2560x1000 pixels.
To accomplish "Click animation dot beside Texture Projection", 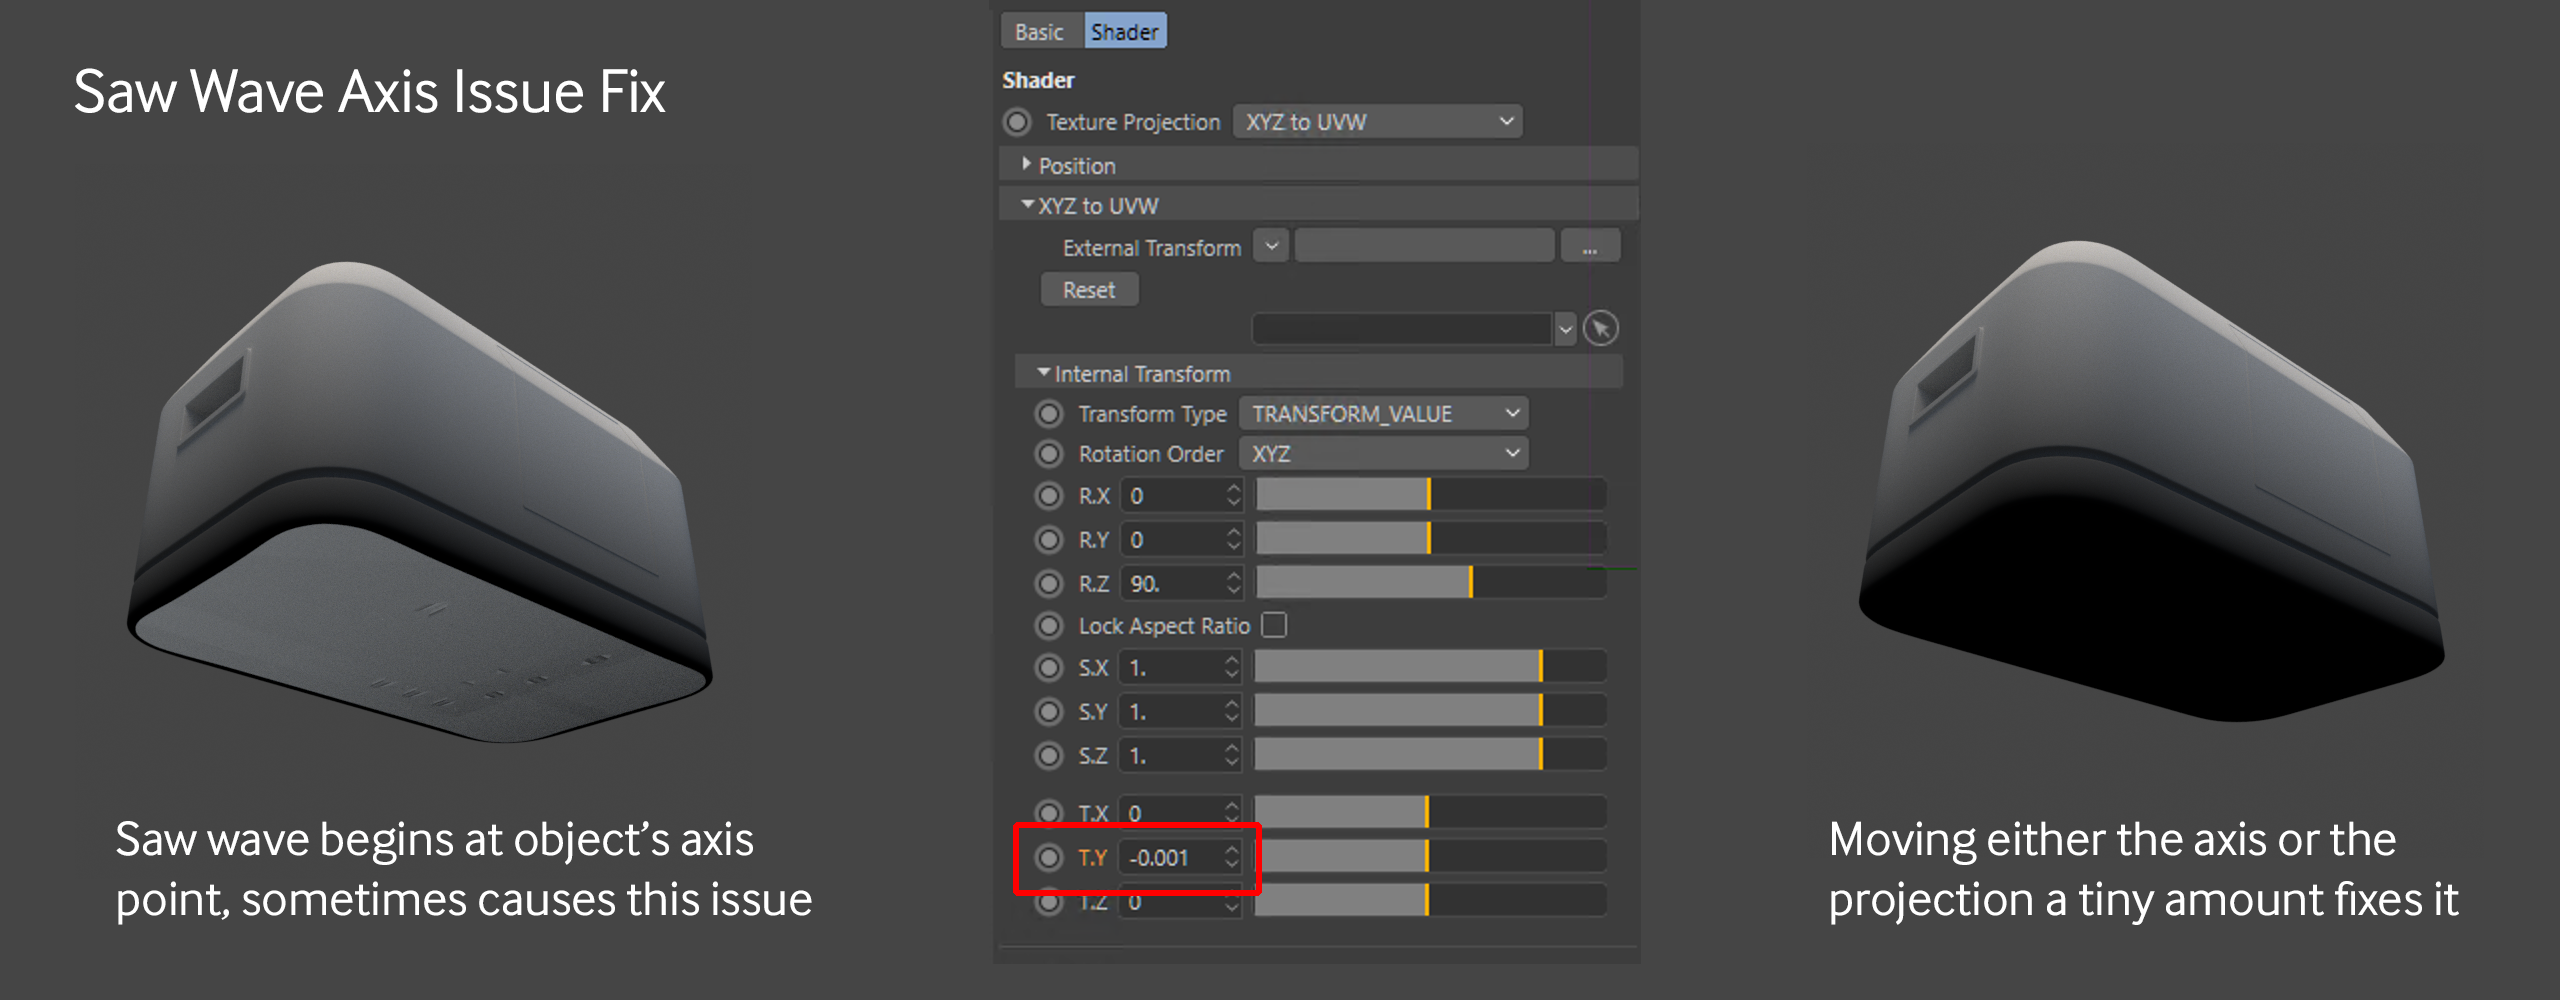I will tap(1017, 122).
